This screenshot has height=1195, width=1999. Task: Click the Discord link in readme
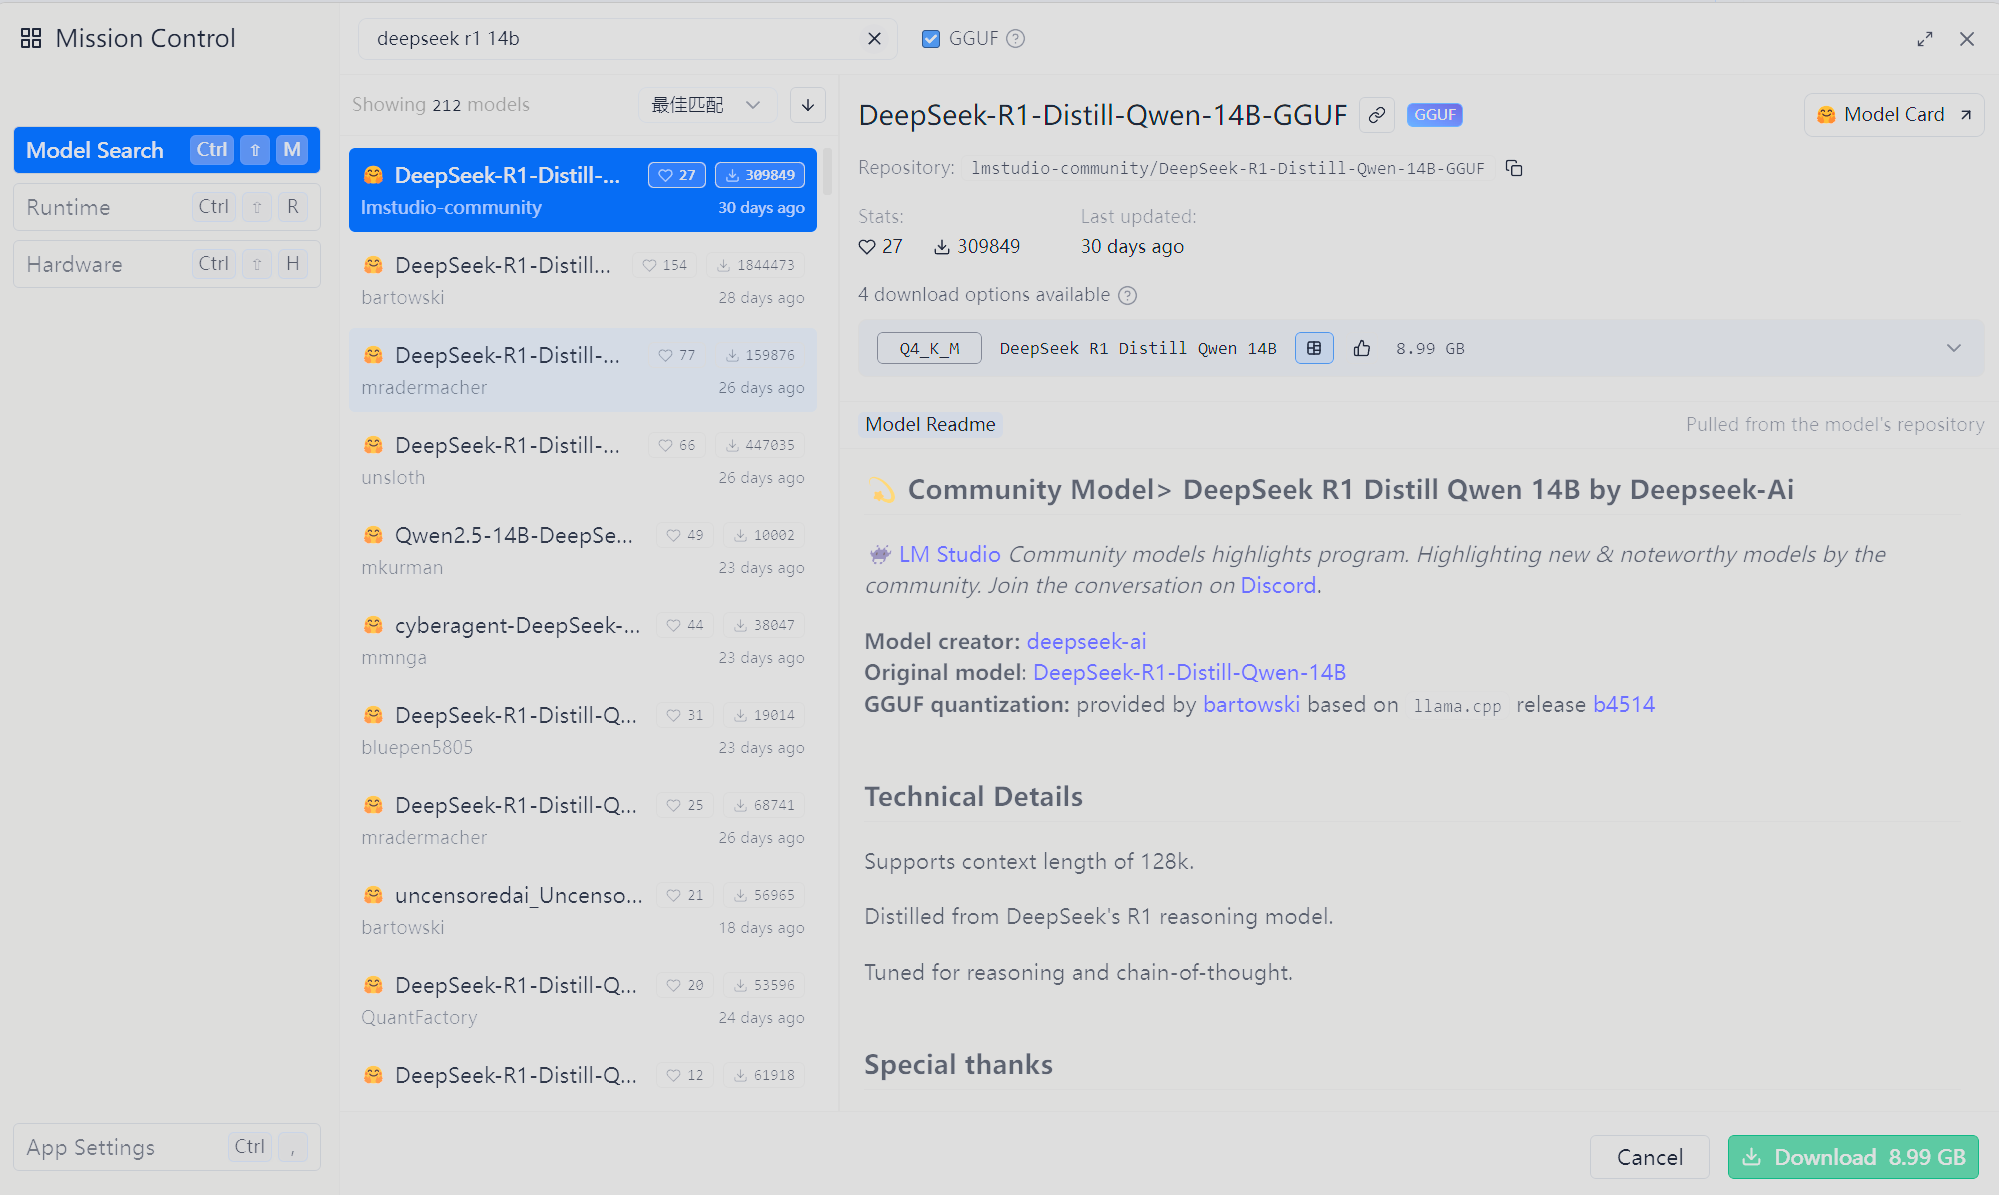point(1277,586)
